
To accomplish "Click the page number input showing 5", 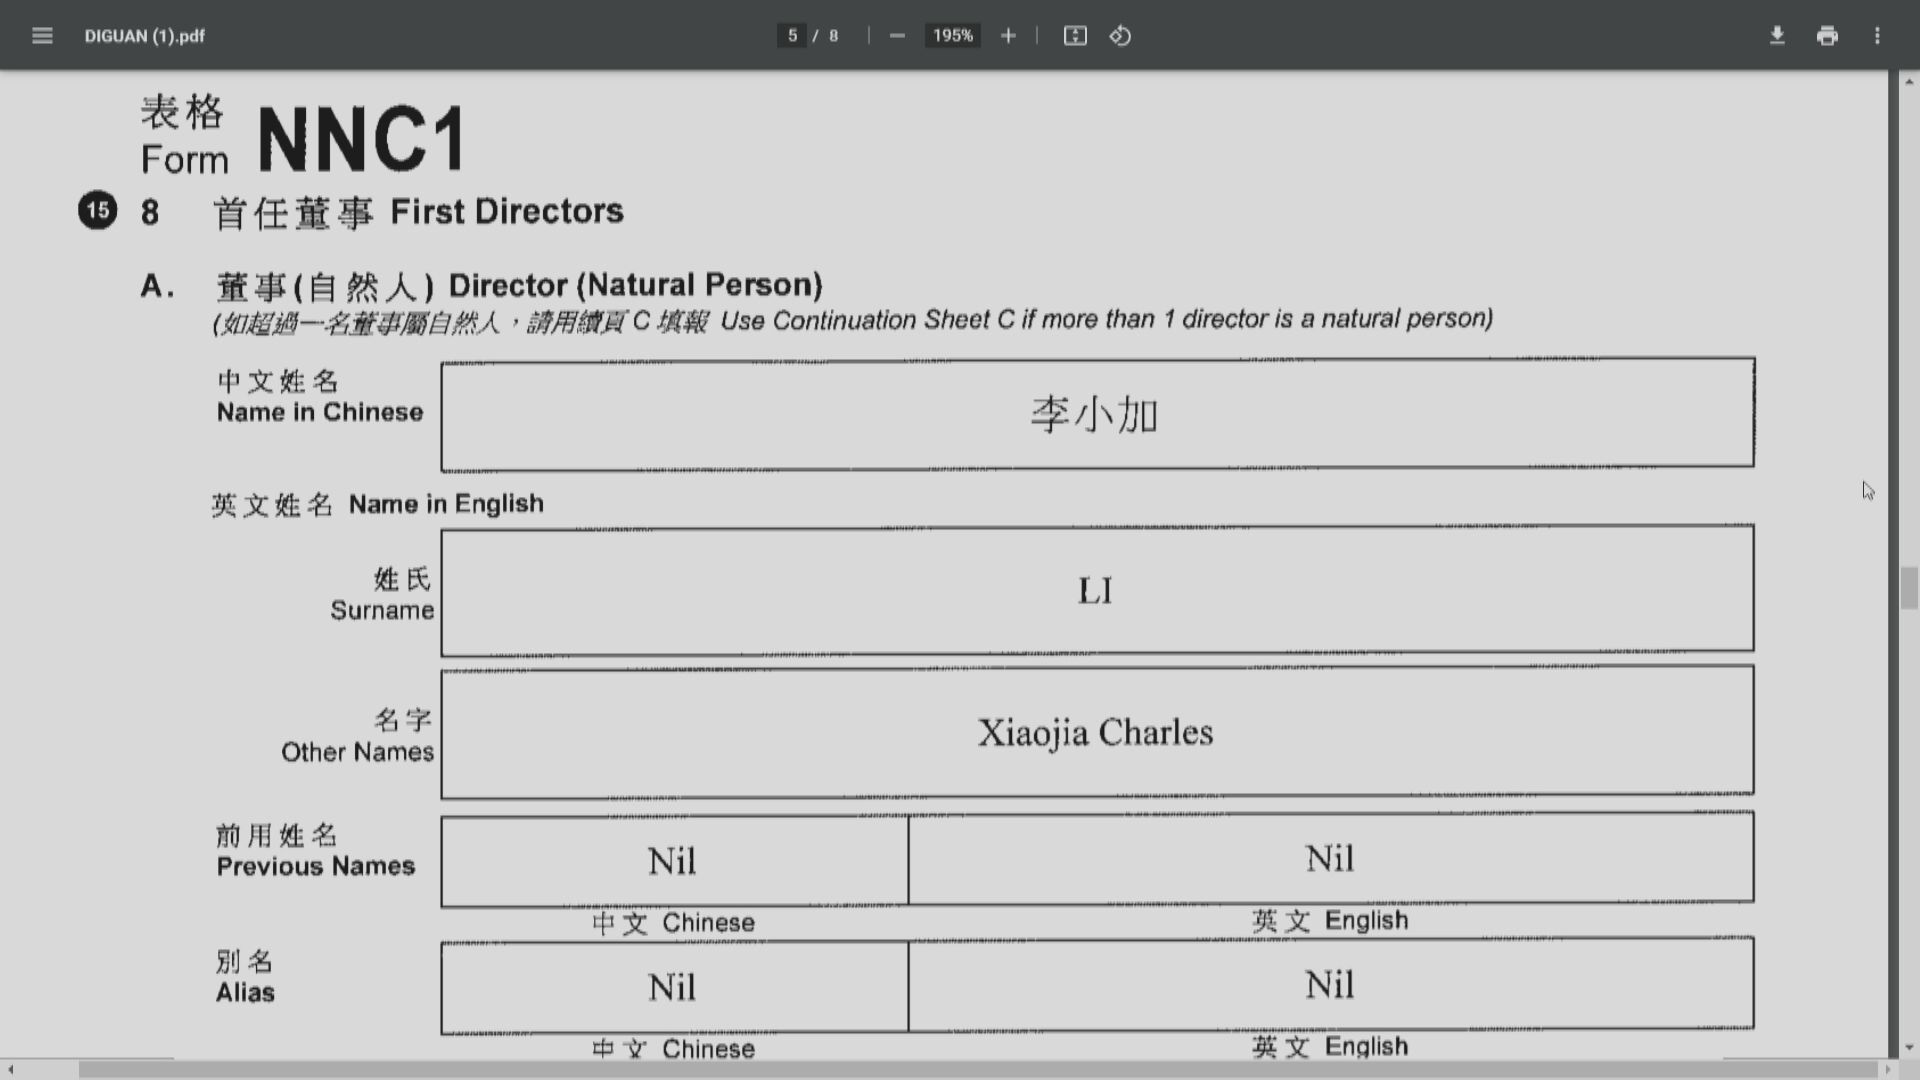I will click(x=791, y=35).
